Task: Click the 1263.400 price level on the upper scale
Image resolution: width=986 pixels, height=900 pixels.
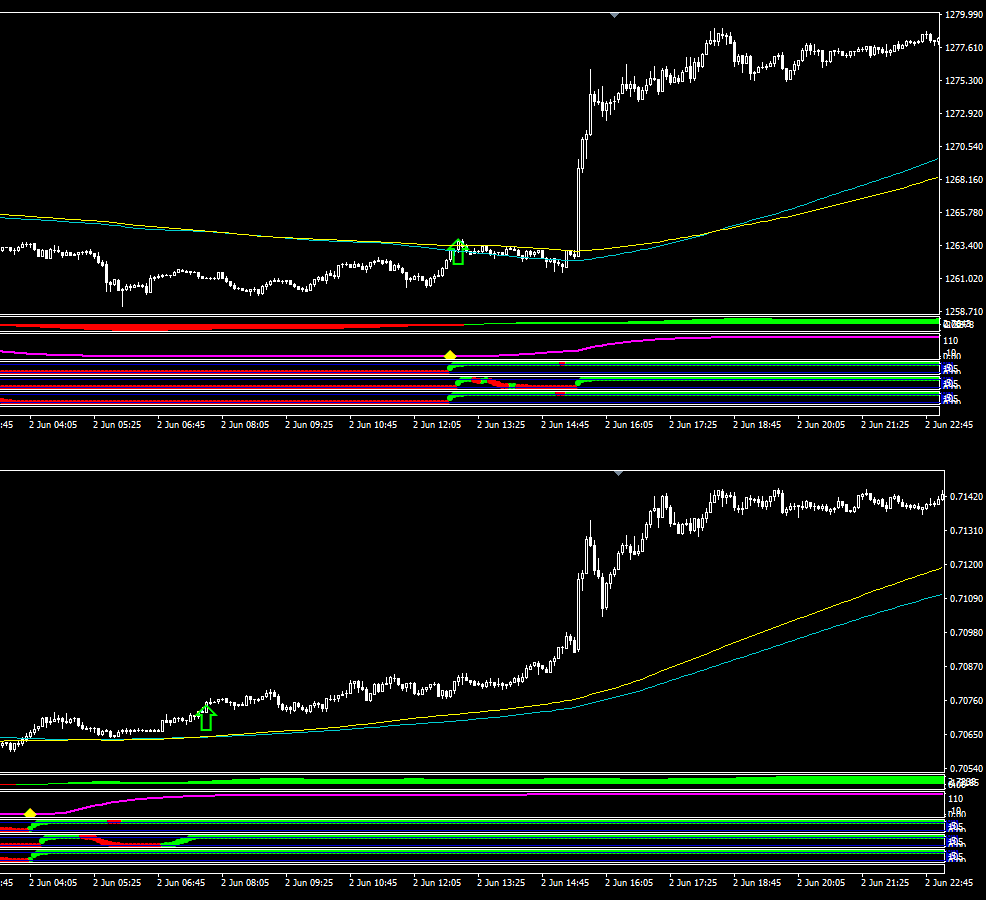Action: coord(962,246)
